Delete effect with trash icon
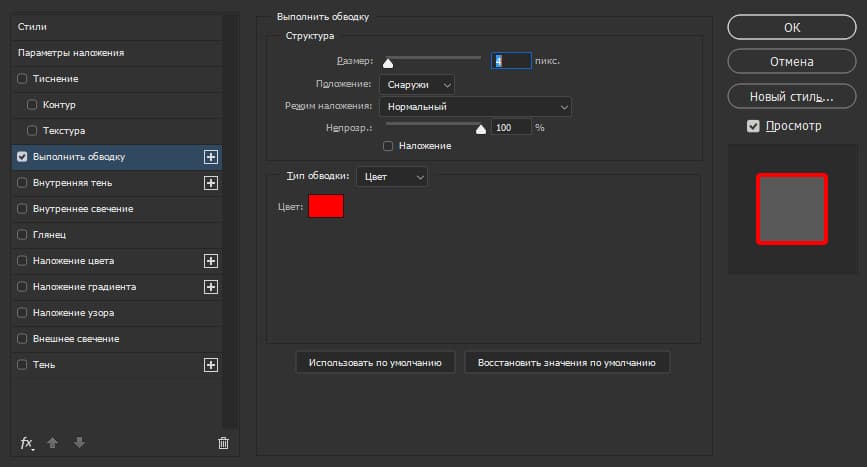 [223, 443]
